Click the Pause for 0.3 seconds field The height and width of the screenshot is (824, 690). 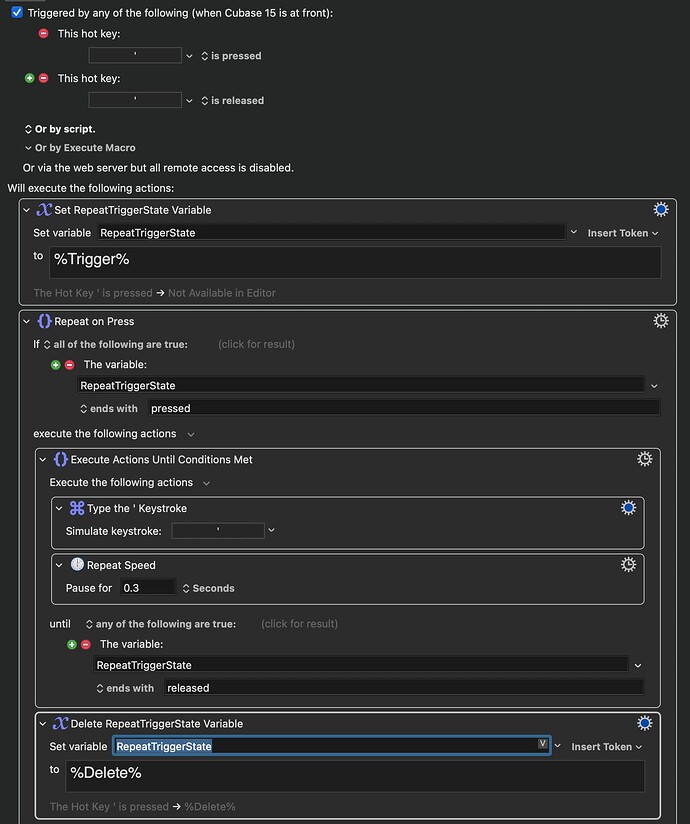pos(147,589)
